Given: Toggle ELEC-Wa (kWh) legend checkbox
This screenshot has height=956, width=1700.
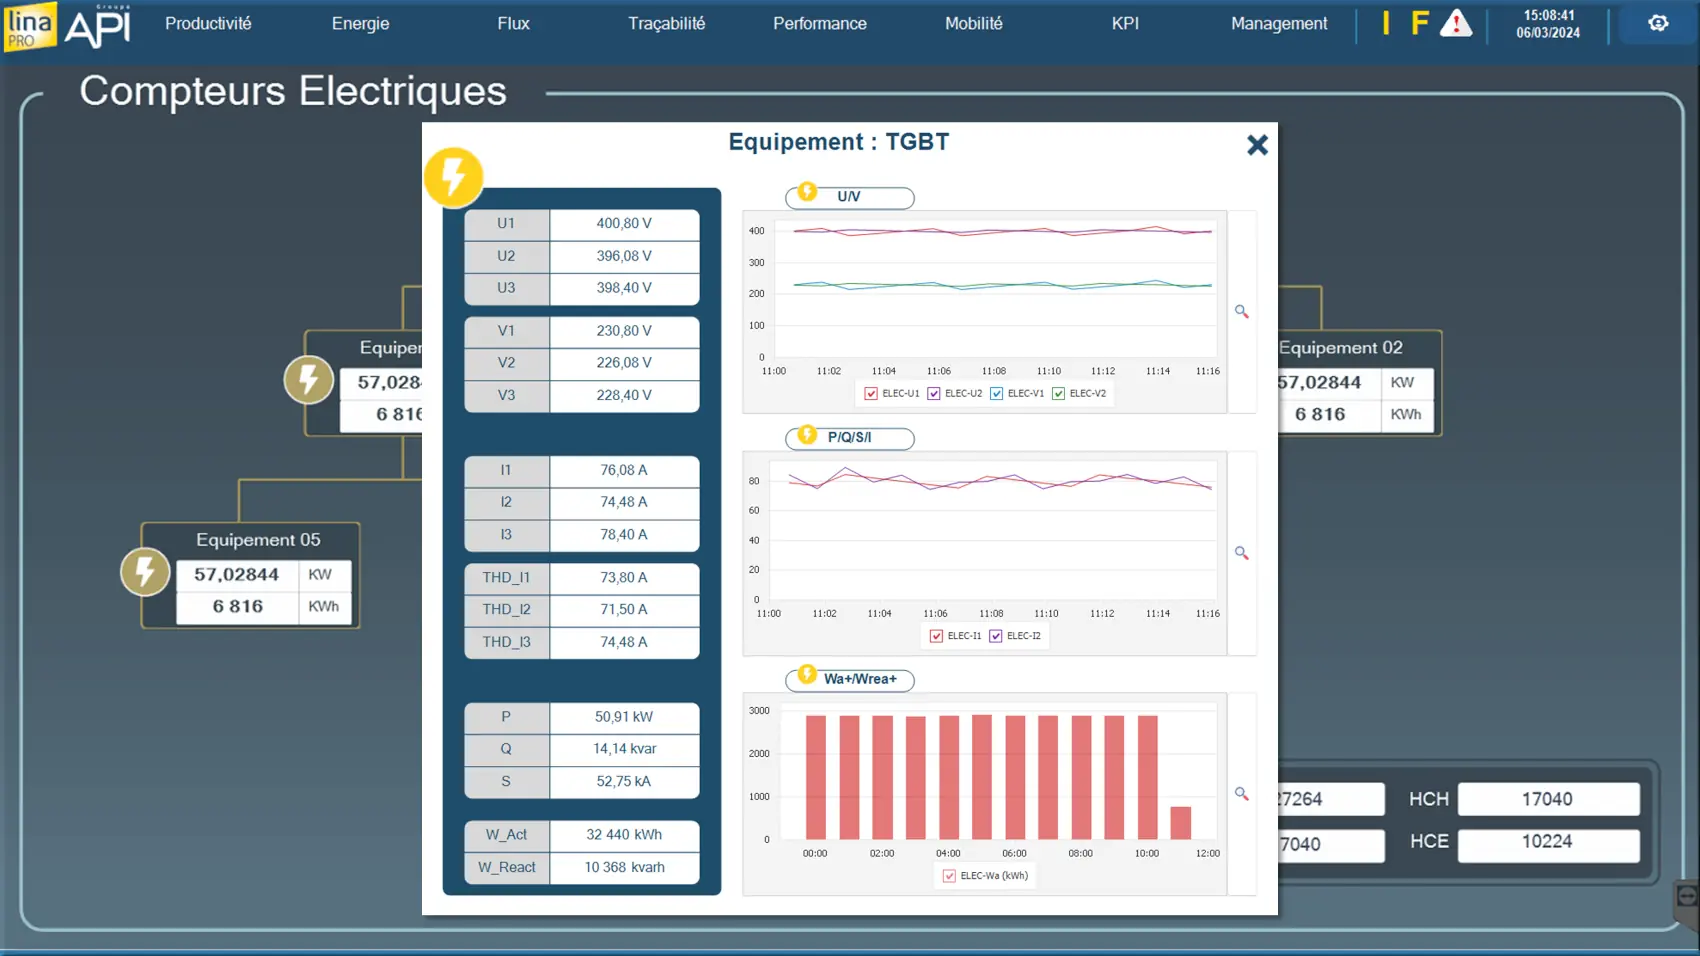Looking at the screenshot, I should [949, 876].
